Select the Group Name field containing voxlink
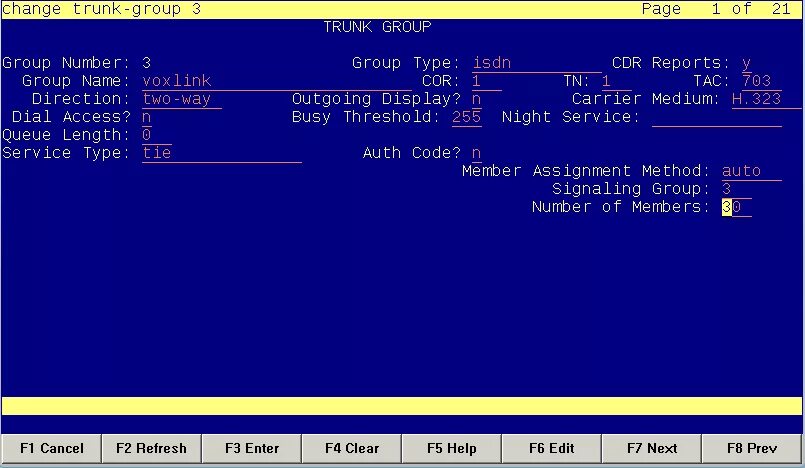The image size is (805, 468). tap(277, 81)
